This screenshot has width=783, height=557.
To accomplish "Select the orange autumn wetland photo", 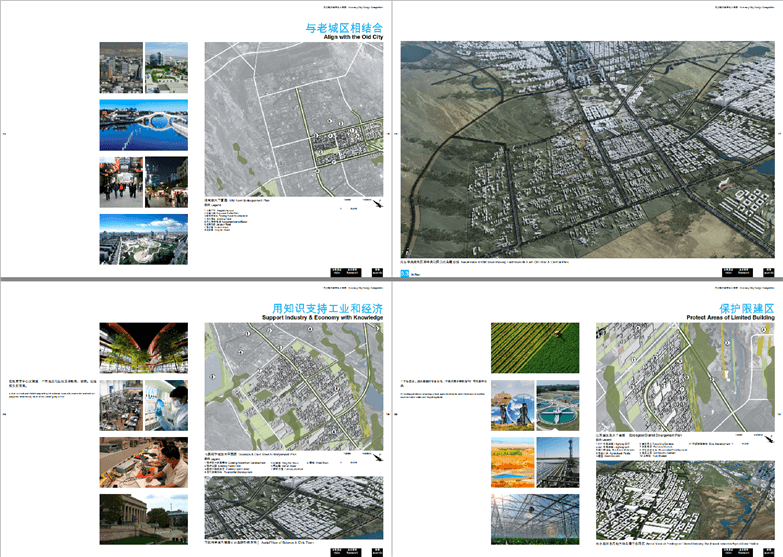I will 513,463.
